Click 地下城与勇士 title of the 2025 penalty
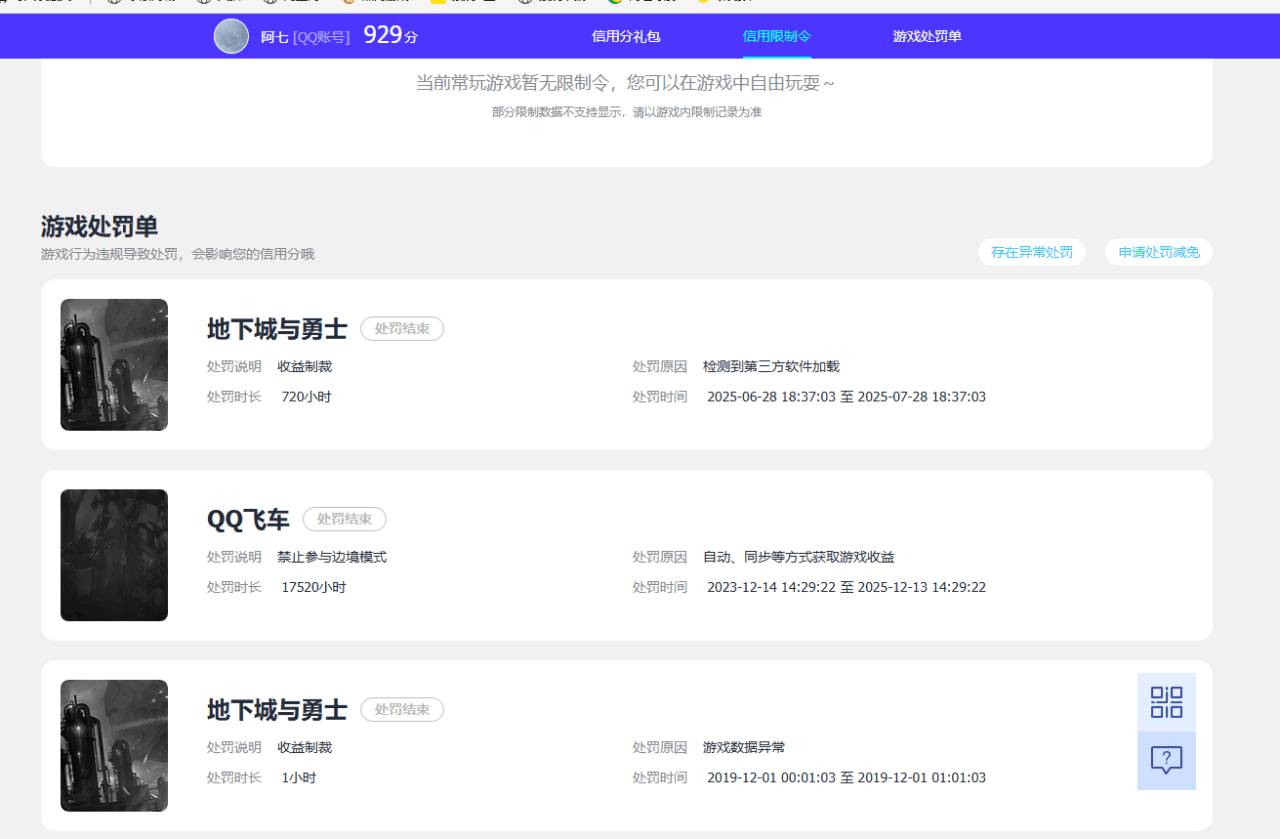The height and width of the screenshot is (839, 1280). [277, 329]
